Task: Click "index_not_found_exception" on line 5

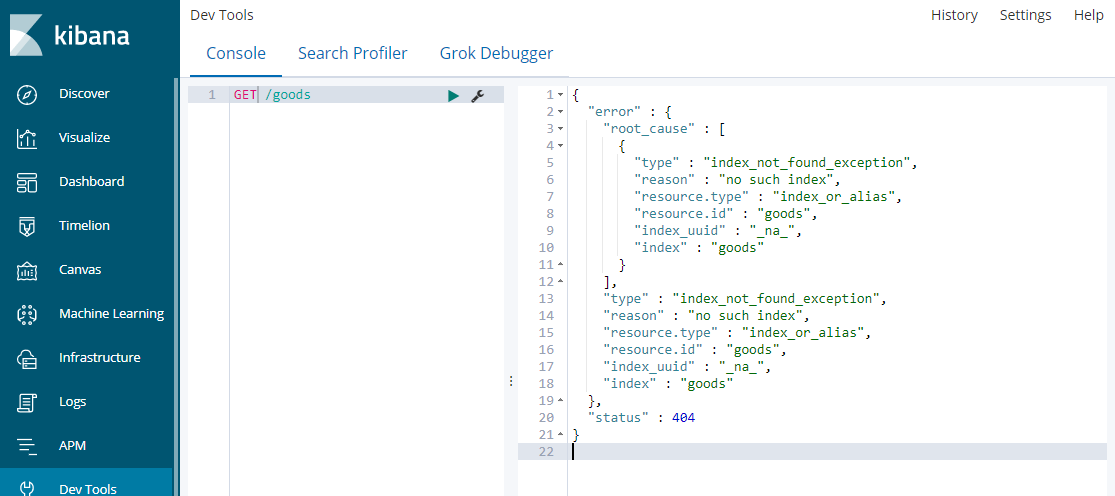Action: pyautogui.click(x=806, y=163)
